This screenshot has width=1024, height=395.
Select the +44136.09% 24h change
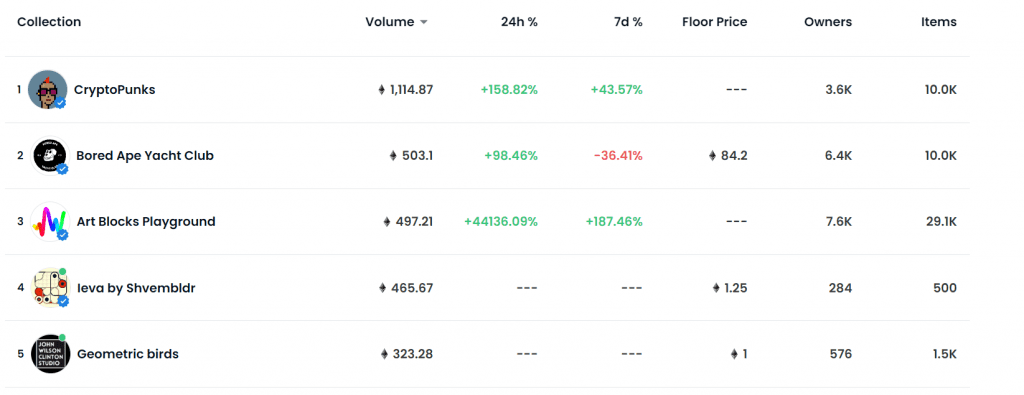501,221
